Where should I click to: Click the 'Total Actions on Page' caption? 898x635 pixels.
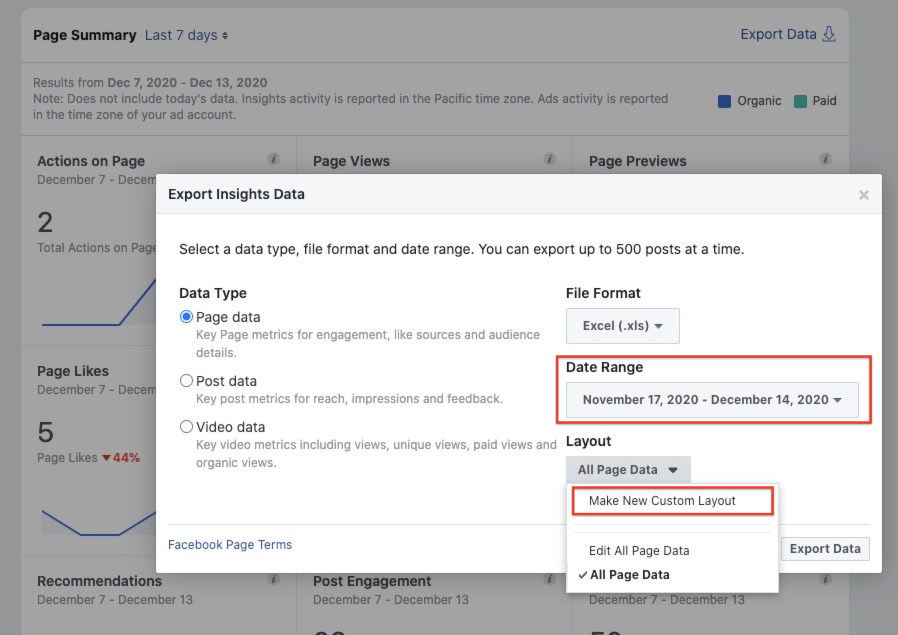point(96,248)
